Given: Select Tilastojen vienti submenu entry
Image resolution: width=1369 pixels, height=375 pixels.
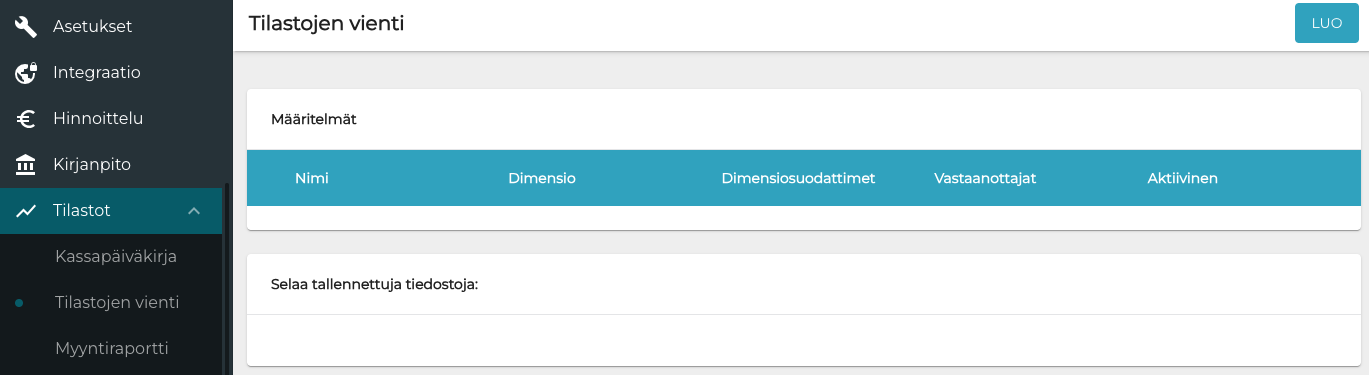Looking at the screenshot, I should (117, 302).
